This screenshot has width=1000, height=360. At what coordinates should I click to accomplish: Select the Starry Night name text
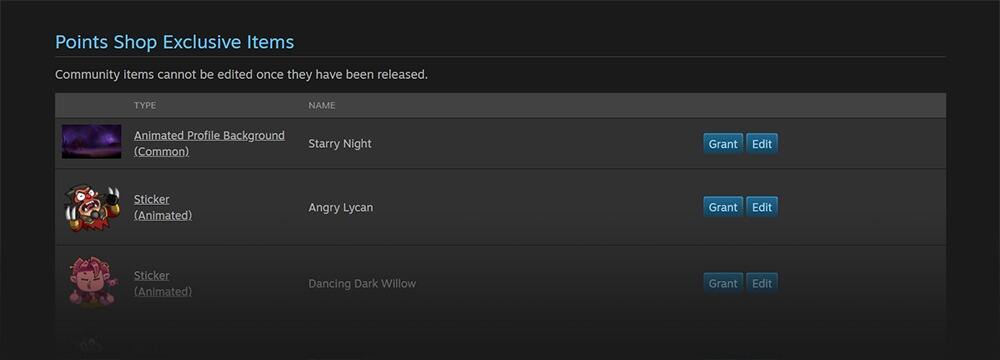340,144
